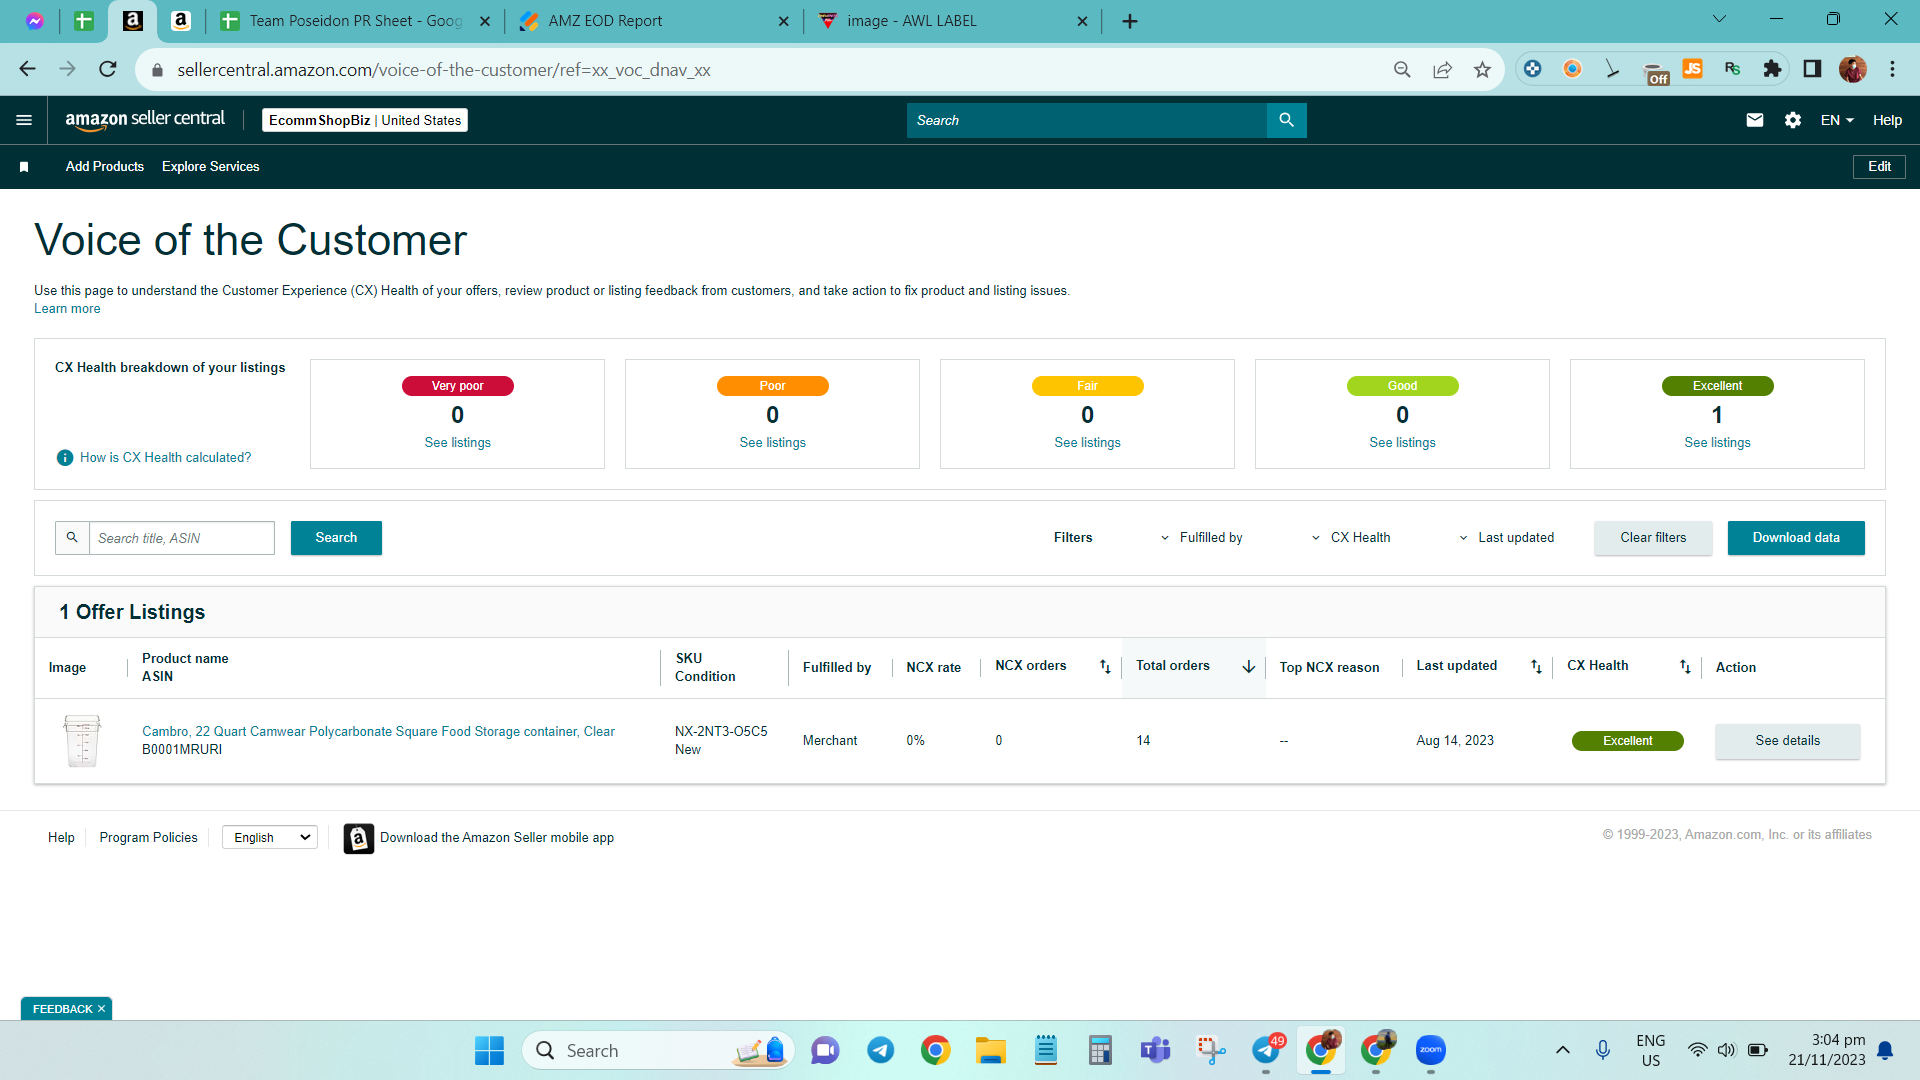1920x1080 pixels.
Task: Open Program Policies footer link
Action: tap(148, 838)
